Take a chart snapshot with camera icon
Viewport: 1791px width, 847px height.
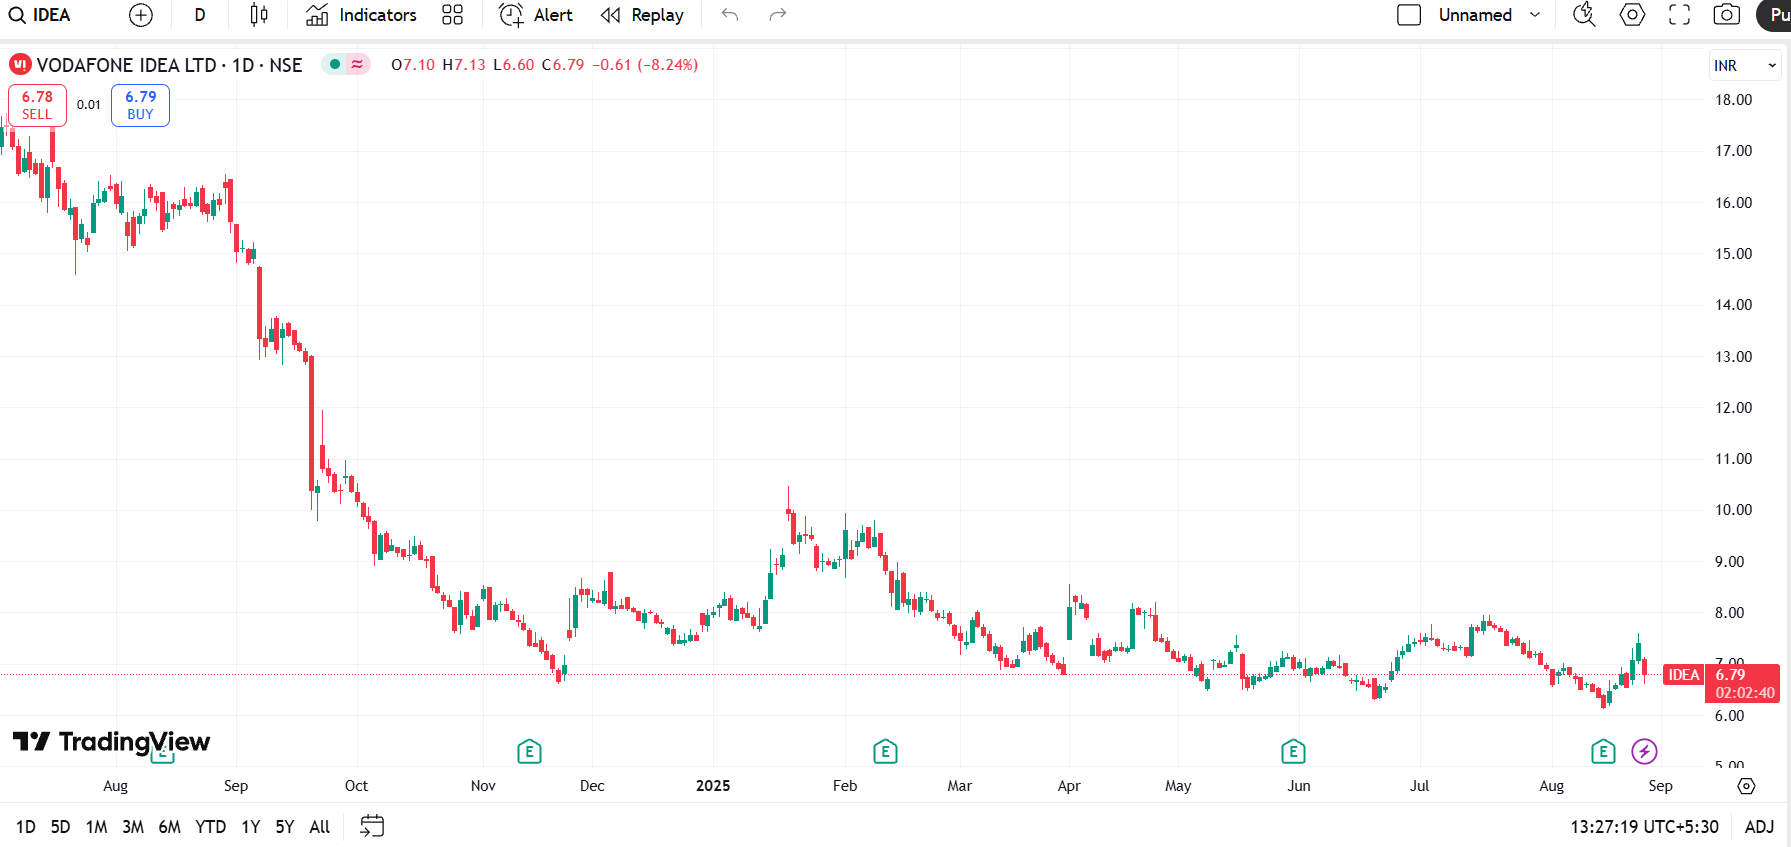coord(1727,15)
